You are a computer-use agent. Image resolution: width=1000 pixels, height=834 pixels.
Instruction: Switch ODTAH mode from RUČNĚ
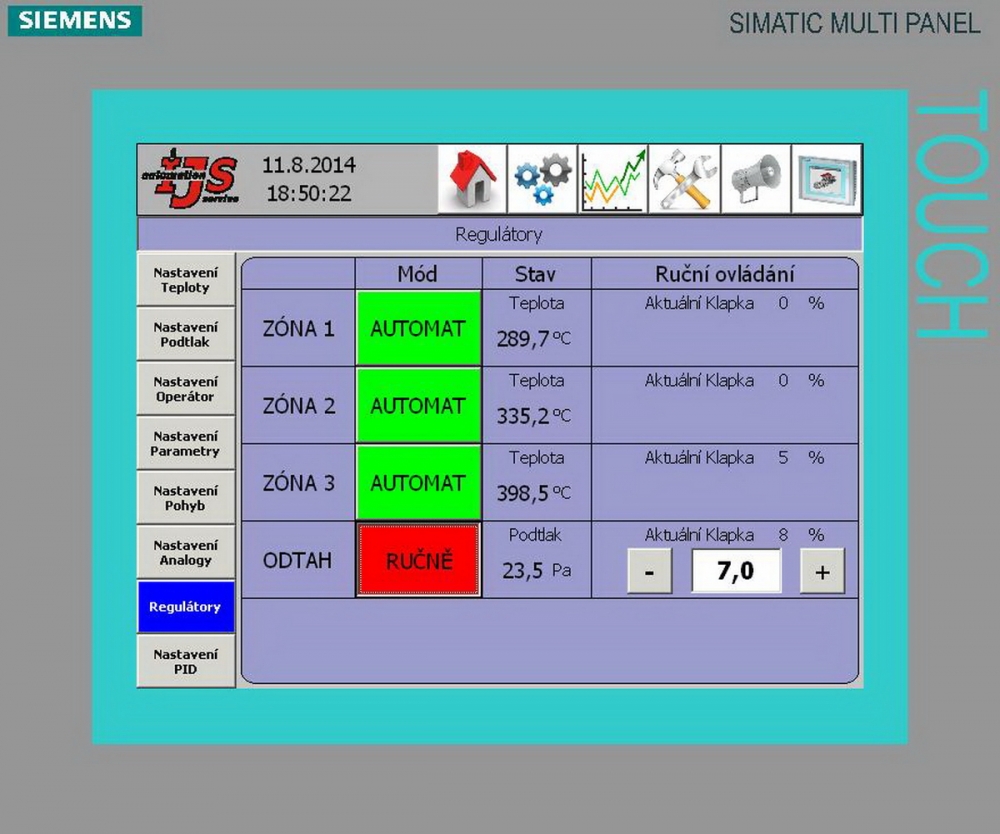point(418,561)
